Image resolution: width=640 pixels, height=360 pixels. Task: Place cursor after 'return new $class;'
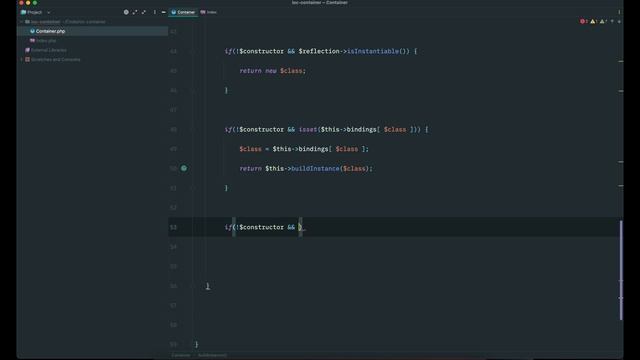[306, 71]
